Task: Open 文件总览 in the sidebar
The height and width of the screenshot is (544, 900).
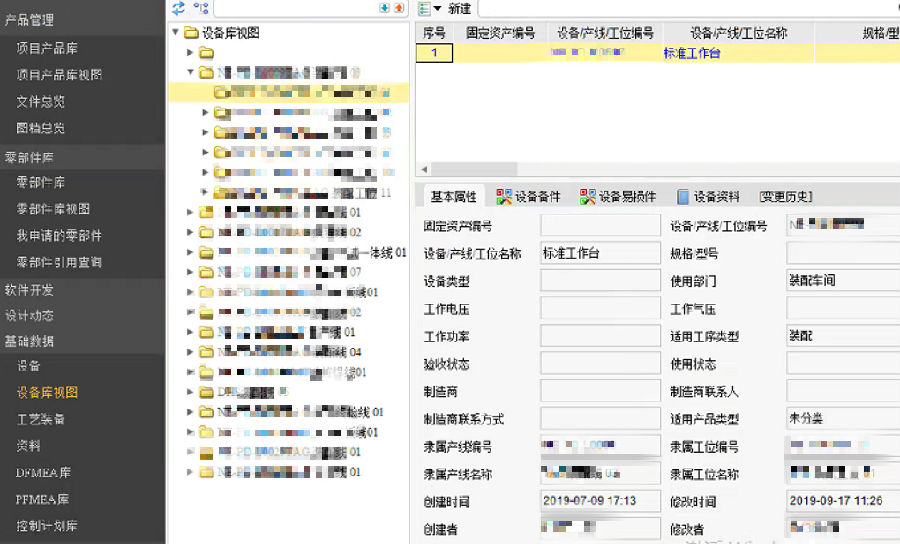Action: pyautogui.click(x=40, y=102)
